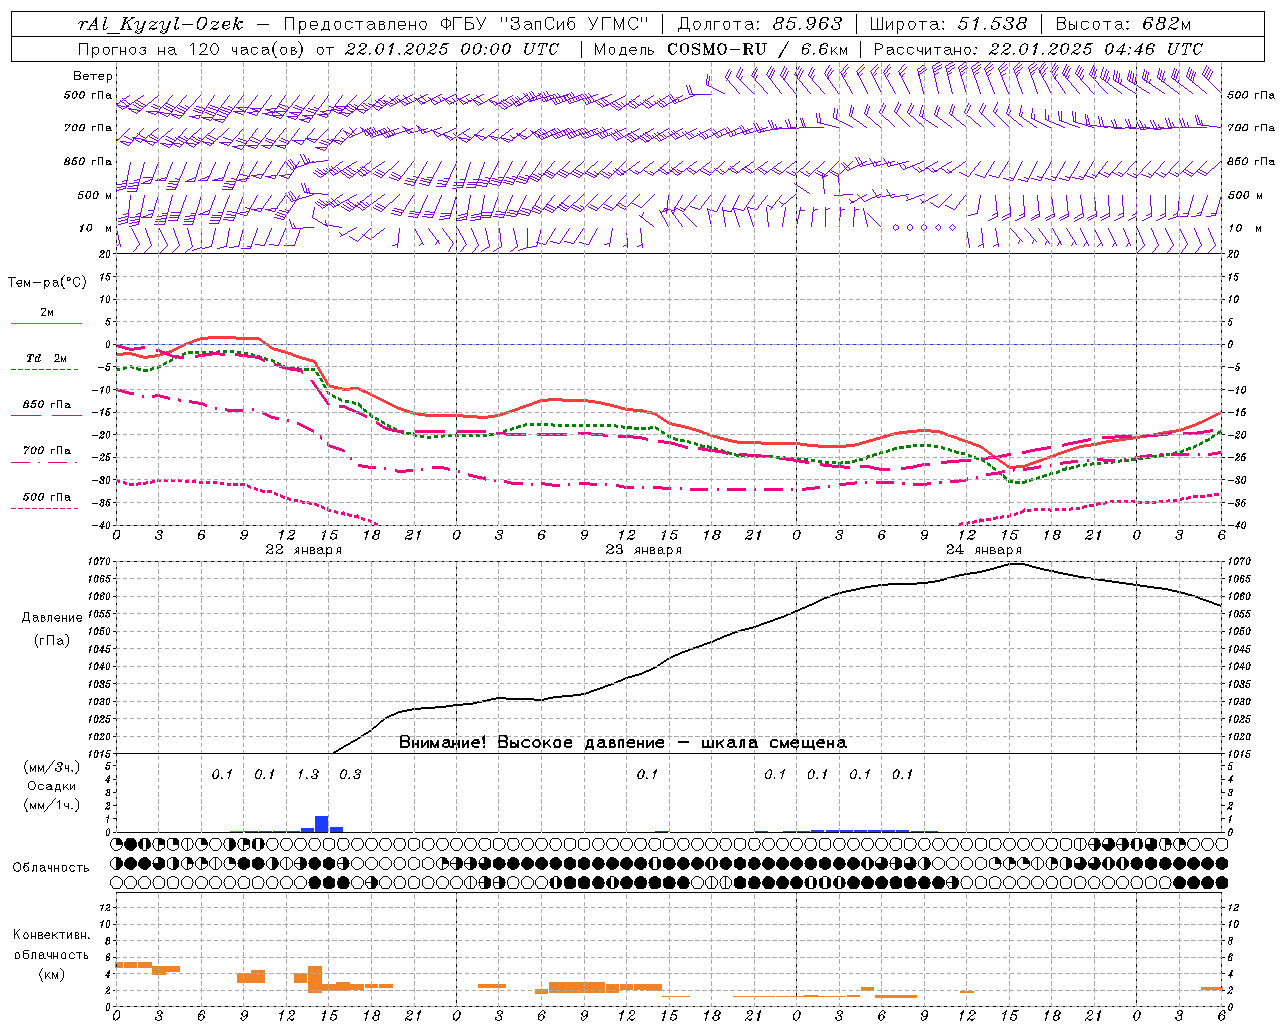The image size is (1280, 1024).
Task: Select the provider text ФГБУ "ЗапСиб УГМС"
Action: [x=544, y=24]
